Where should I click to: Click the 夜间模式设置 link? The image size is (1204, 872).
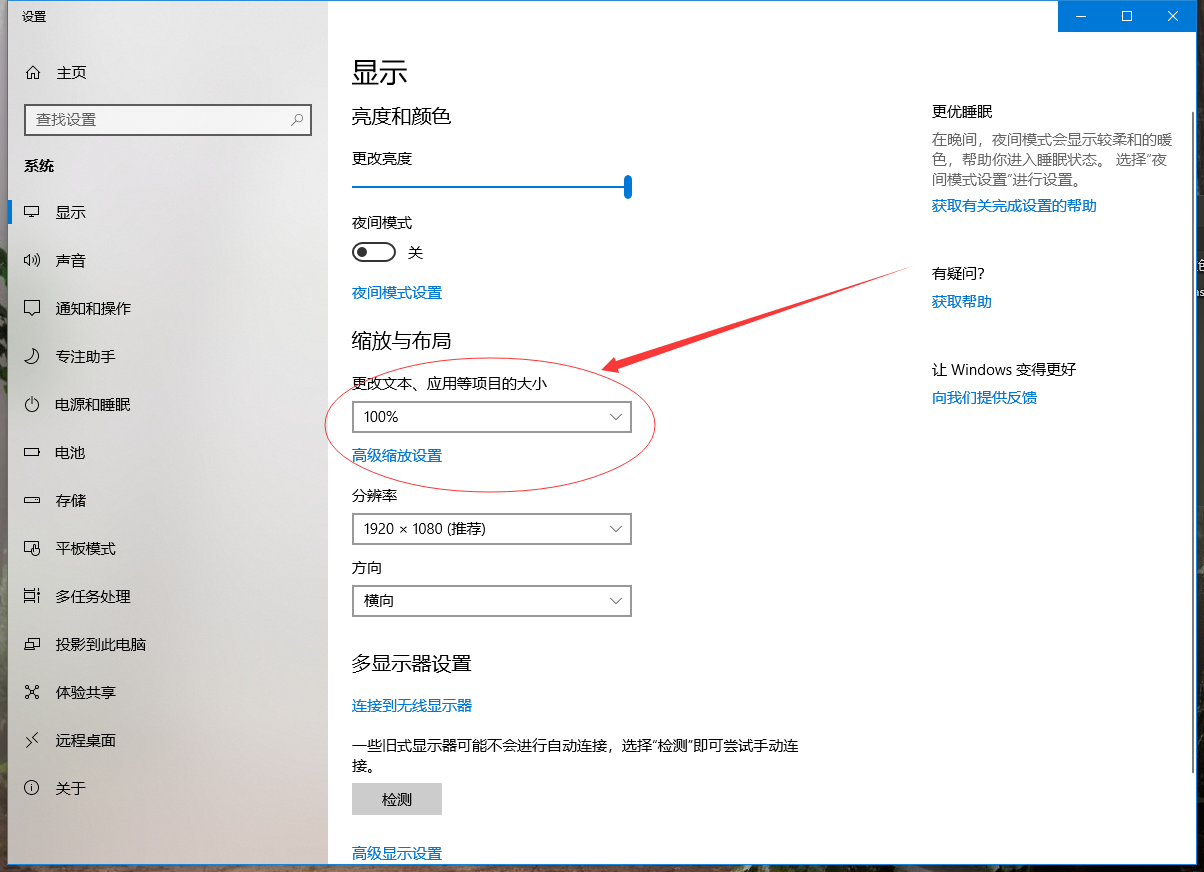coord(397,293)
